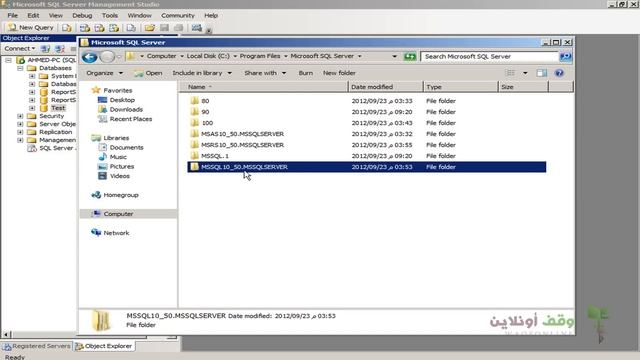Click Program Files in the breadcrumb
This screenshot has width=640, height=360.
click(x=260, y=56)
